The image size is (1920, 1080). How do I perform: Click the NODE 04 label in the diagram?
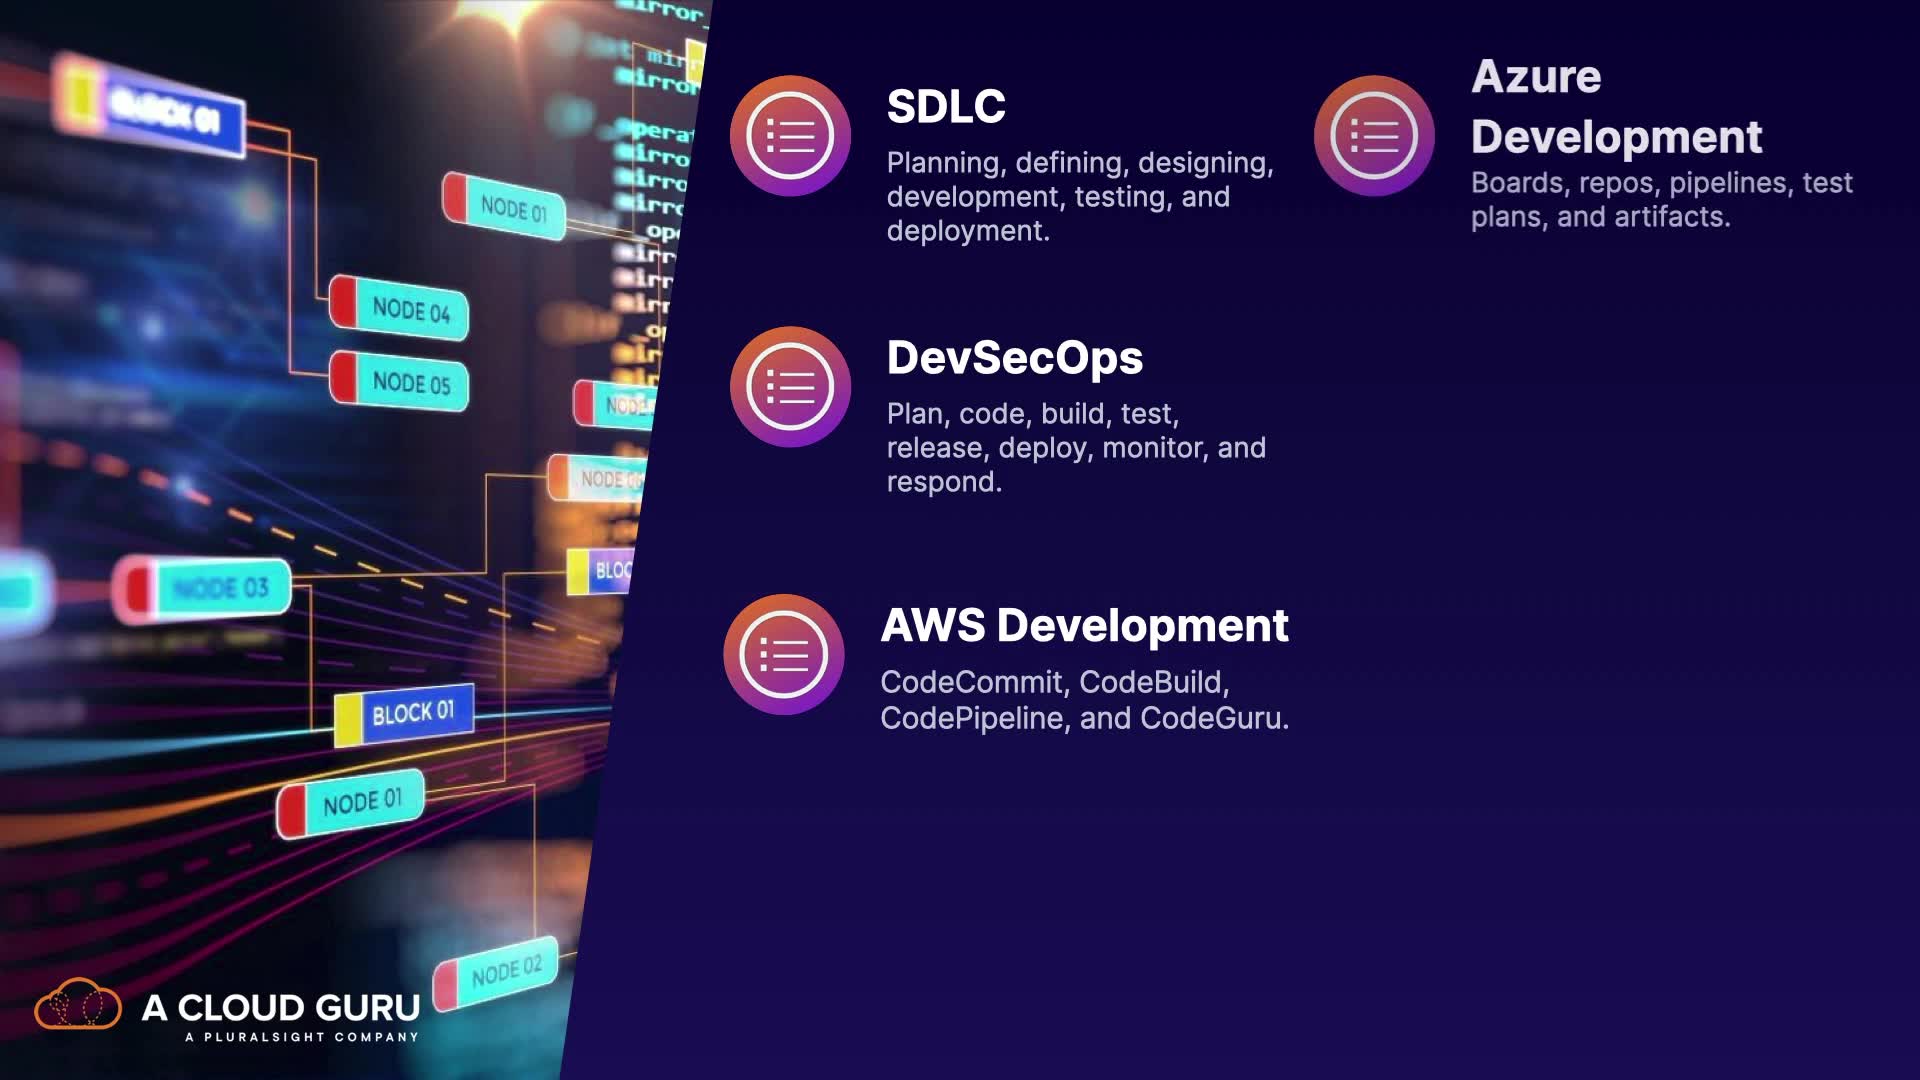410,310
